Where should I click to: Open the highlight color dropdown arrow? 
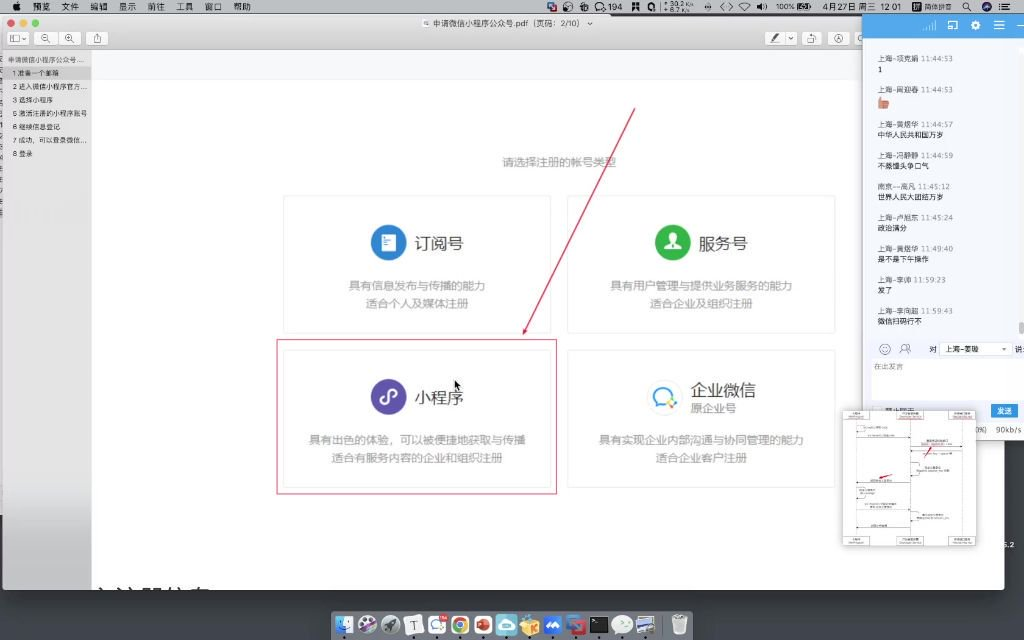coord(791,39)
